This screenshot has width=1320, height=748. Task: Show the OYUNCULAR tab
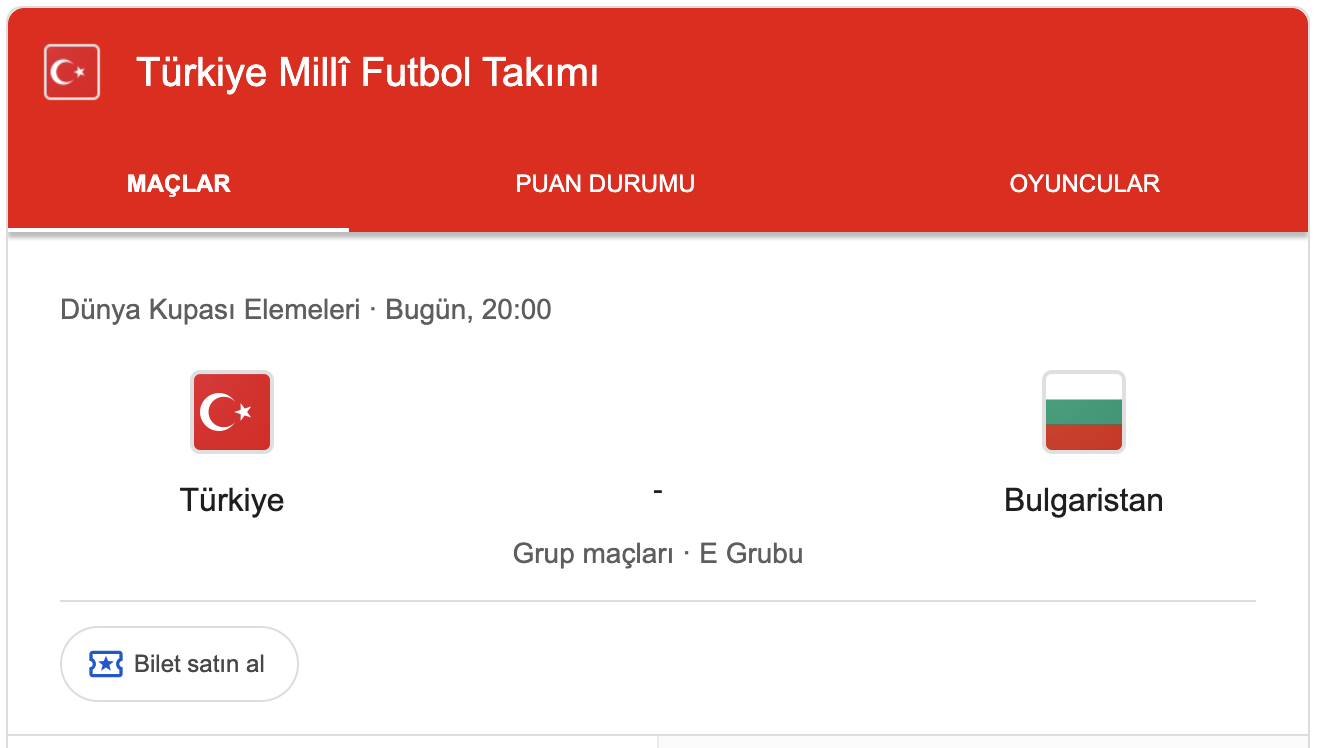click(x=1084, y=184)
